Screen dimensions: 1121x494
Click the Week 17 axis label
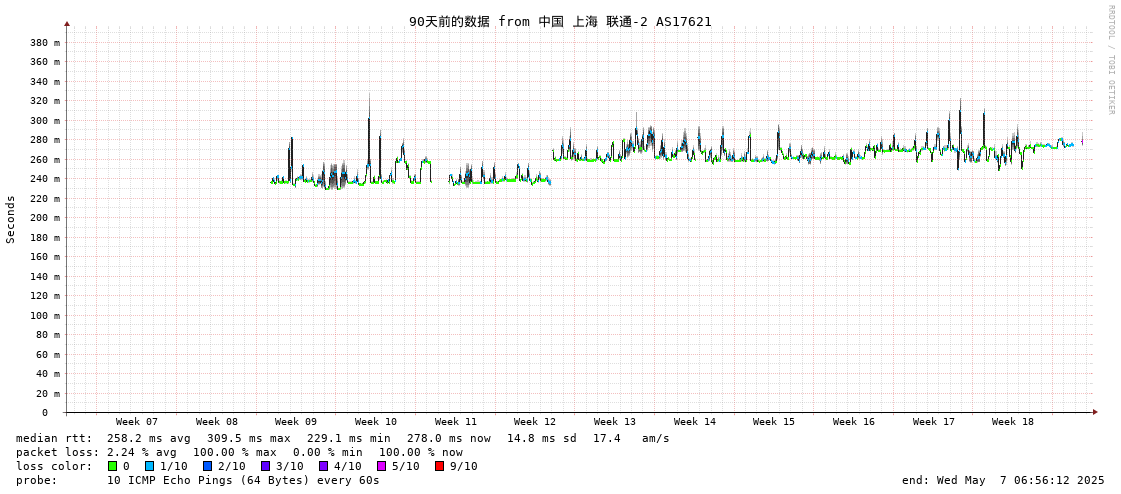(x=934, y=422)
